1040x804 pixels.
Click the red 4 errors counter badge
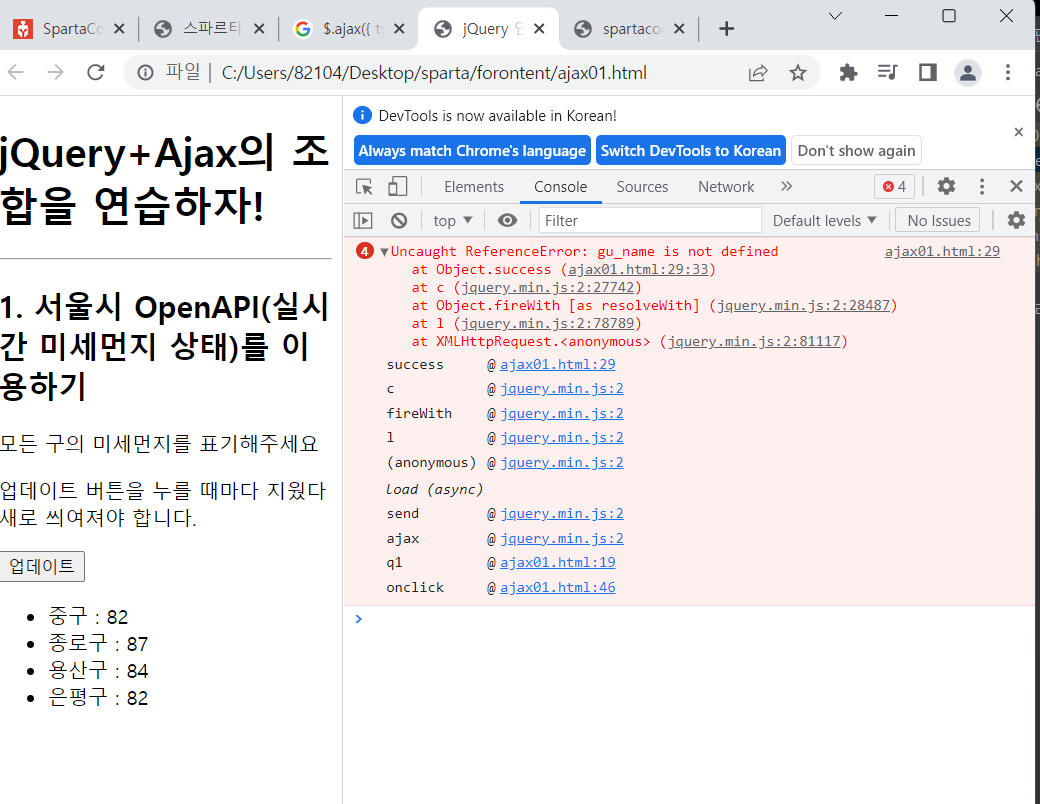pos(895,186)
